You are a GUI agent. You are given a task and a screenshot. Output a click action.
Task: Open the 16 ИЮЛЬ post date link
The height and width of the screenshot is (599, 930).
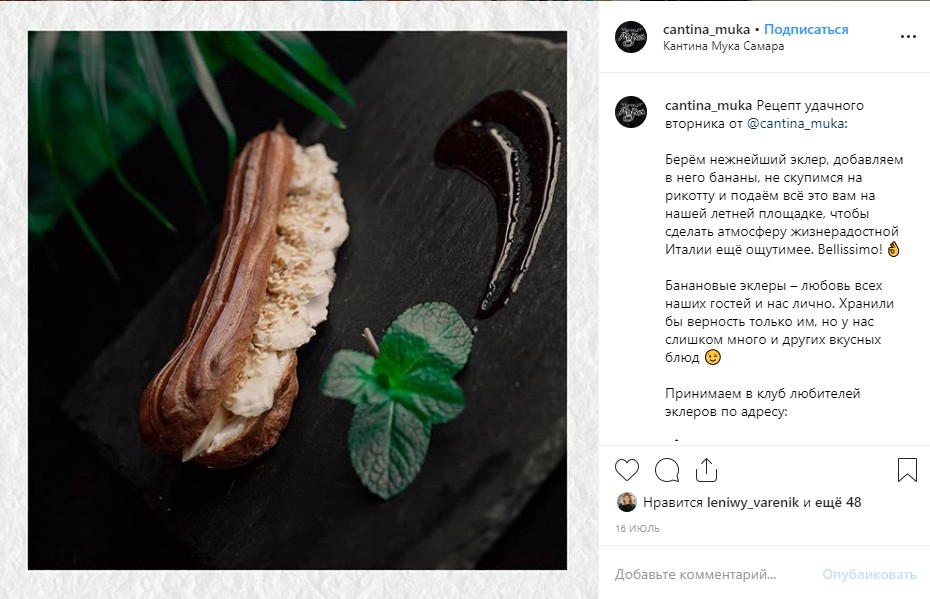click(x=637, y=528)
